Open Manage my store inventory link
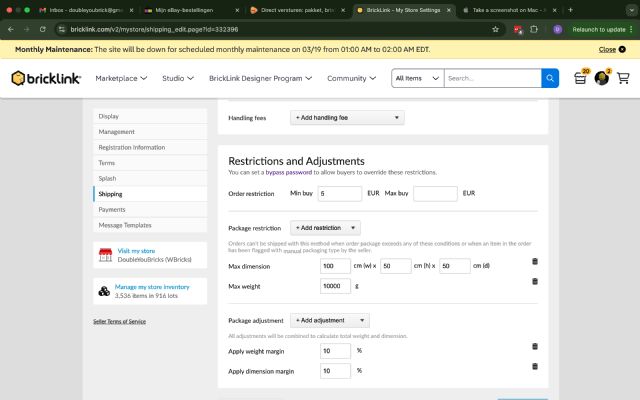 click(x=152, y=287)
